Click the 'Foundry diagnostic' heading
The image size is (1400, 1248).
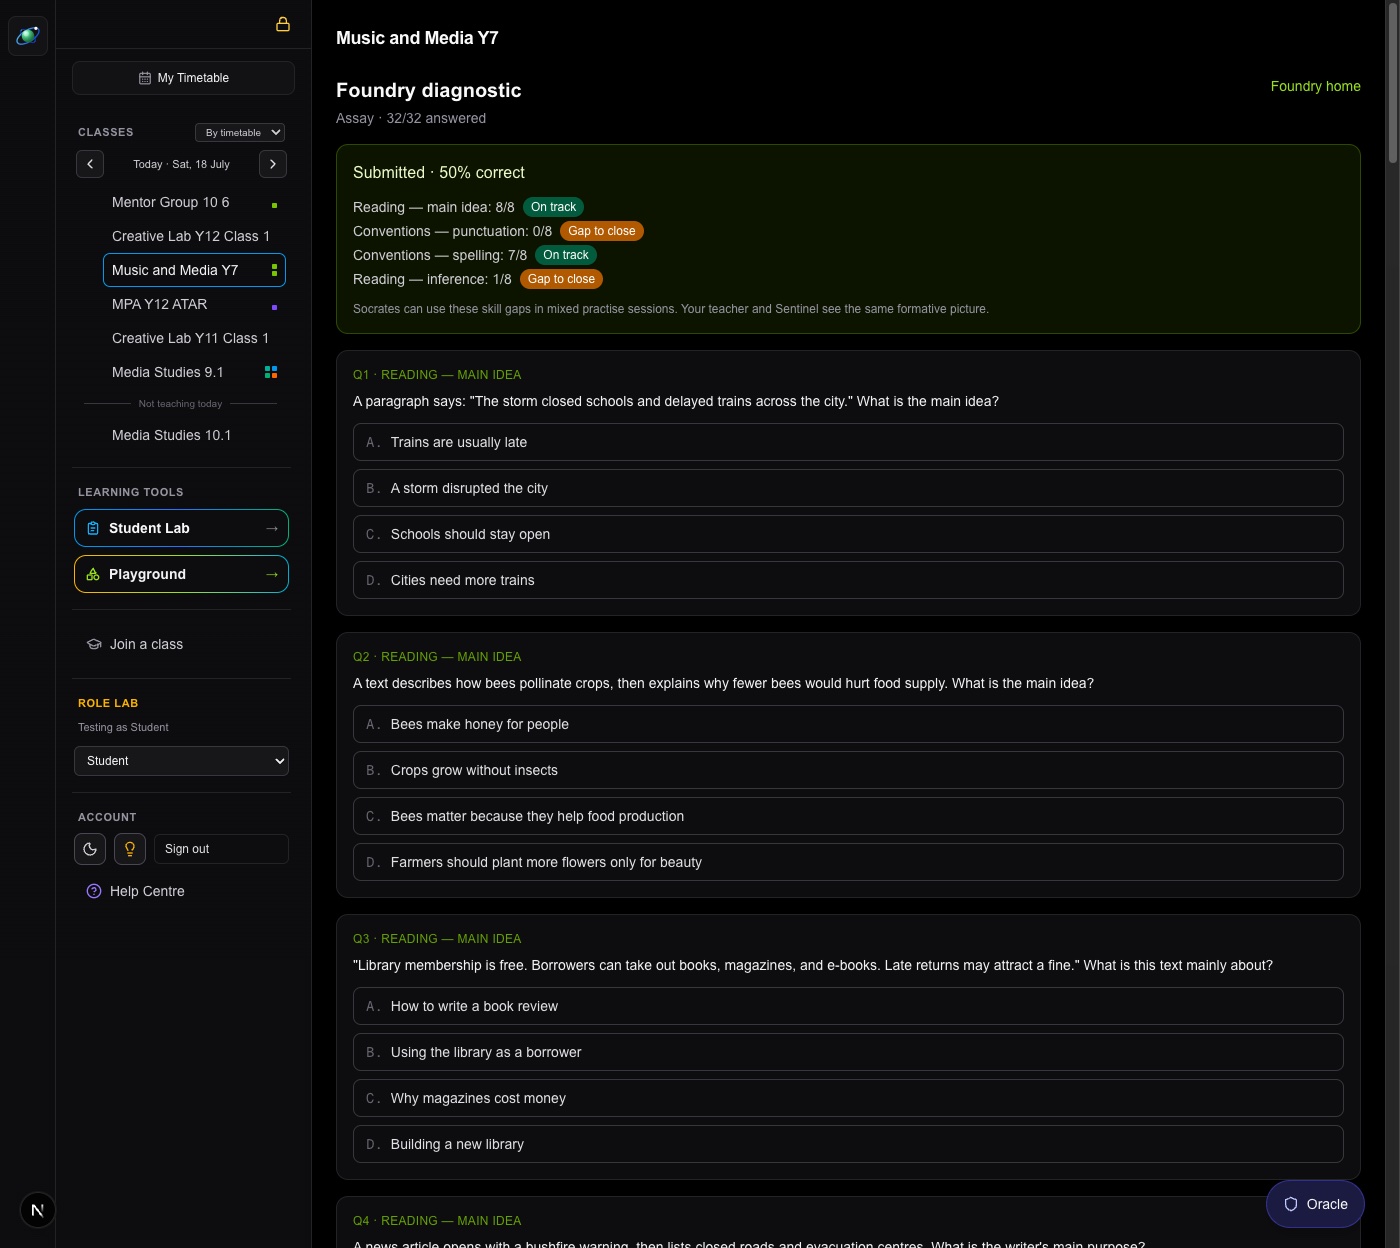[429, 90]
